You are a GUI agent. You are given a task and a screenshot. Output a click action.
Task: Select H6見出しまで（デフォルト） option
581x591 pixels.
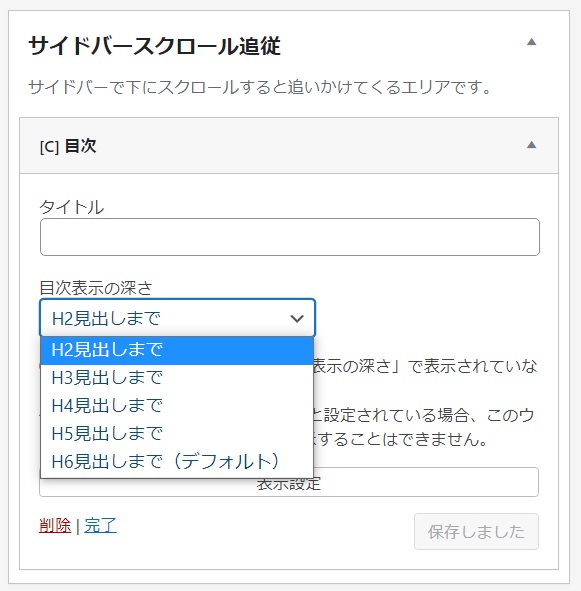pos(177,461)
